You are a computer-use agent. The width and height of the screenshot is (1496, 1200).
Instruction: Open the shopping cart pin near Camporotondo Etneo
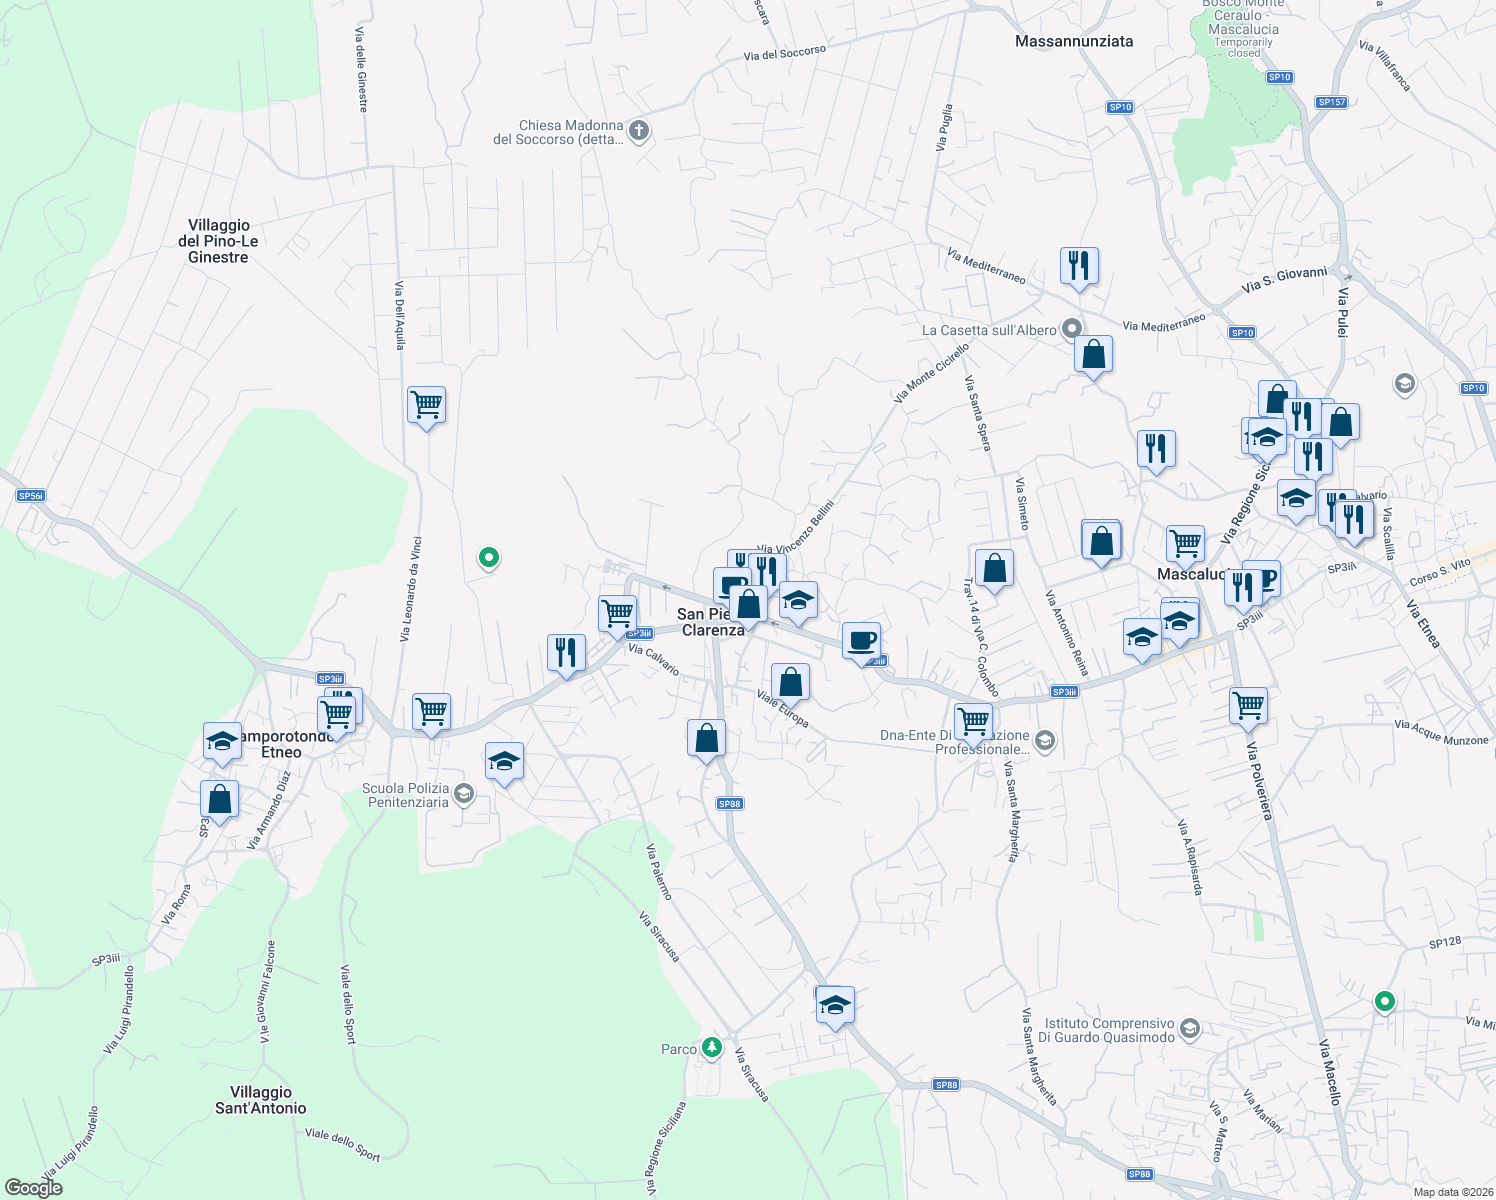click(x=337, y=711)
